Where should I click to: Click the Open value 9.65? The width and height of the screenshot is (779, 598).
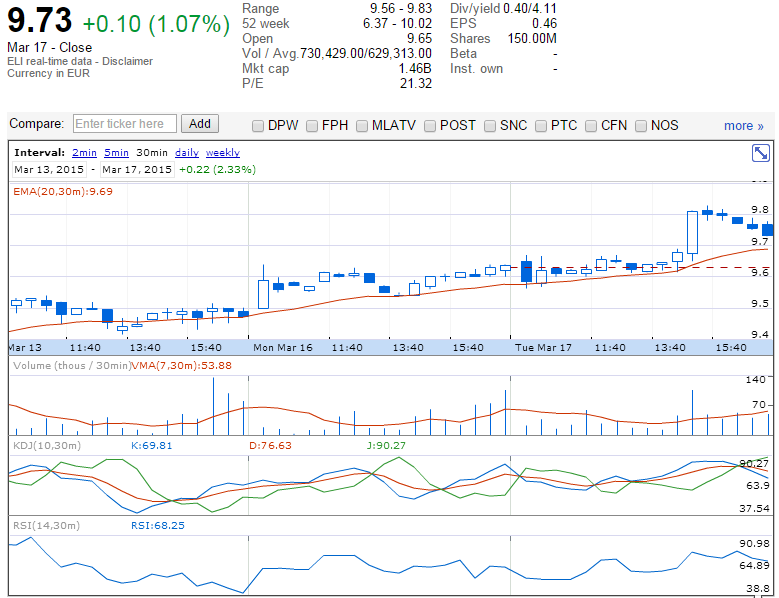pos(419,39)
